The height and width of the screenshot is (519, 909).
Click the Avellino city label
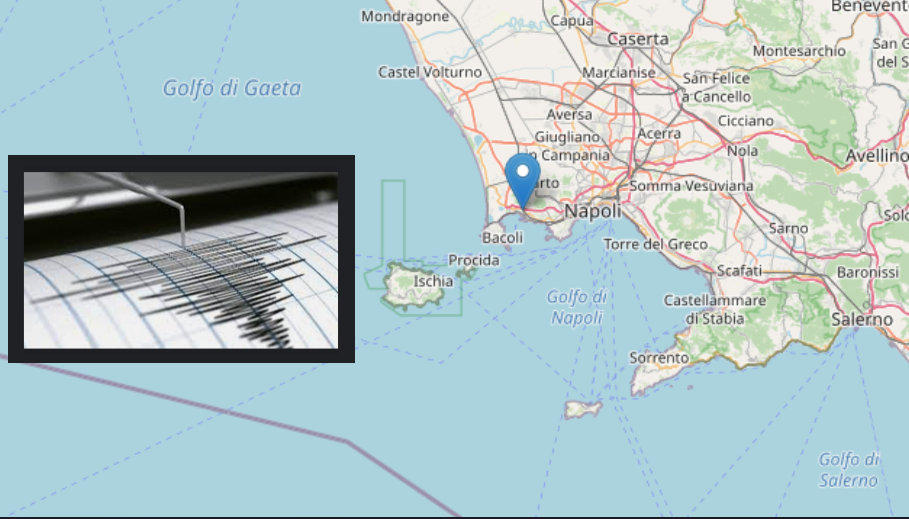pos(876,155)
